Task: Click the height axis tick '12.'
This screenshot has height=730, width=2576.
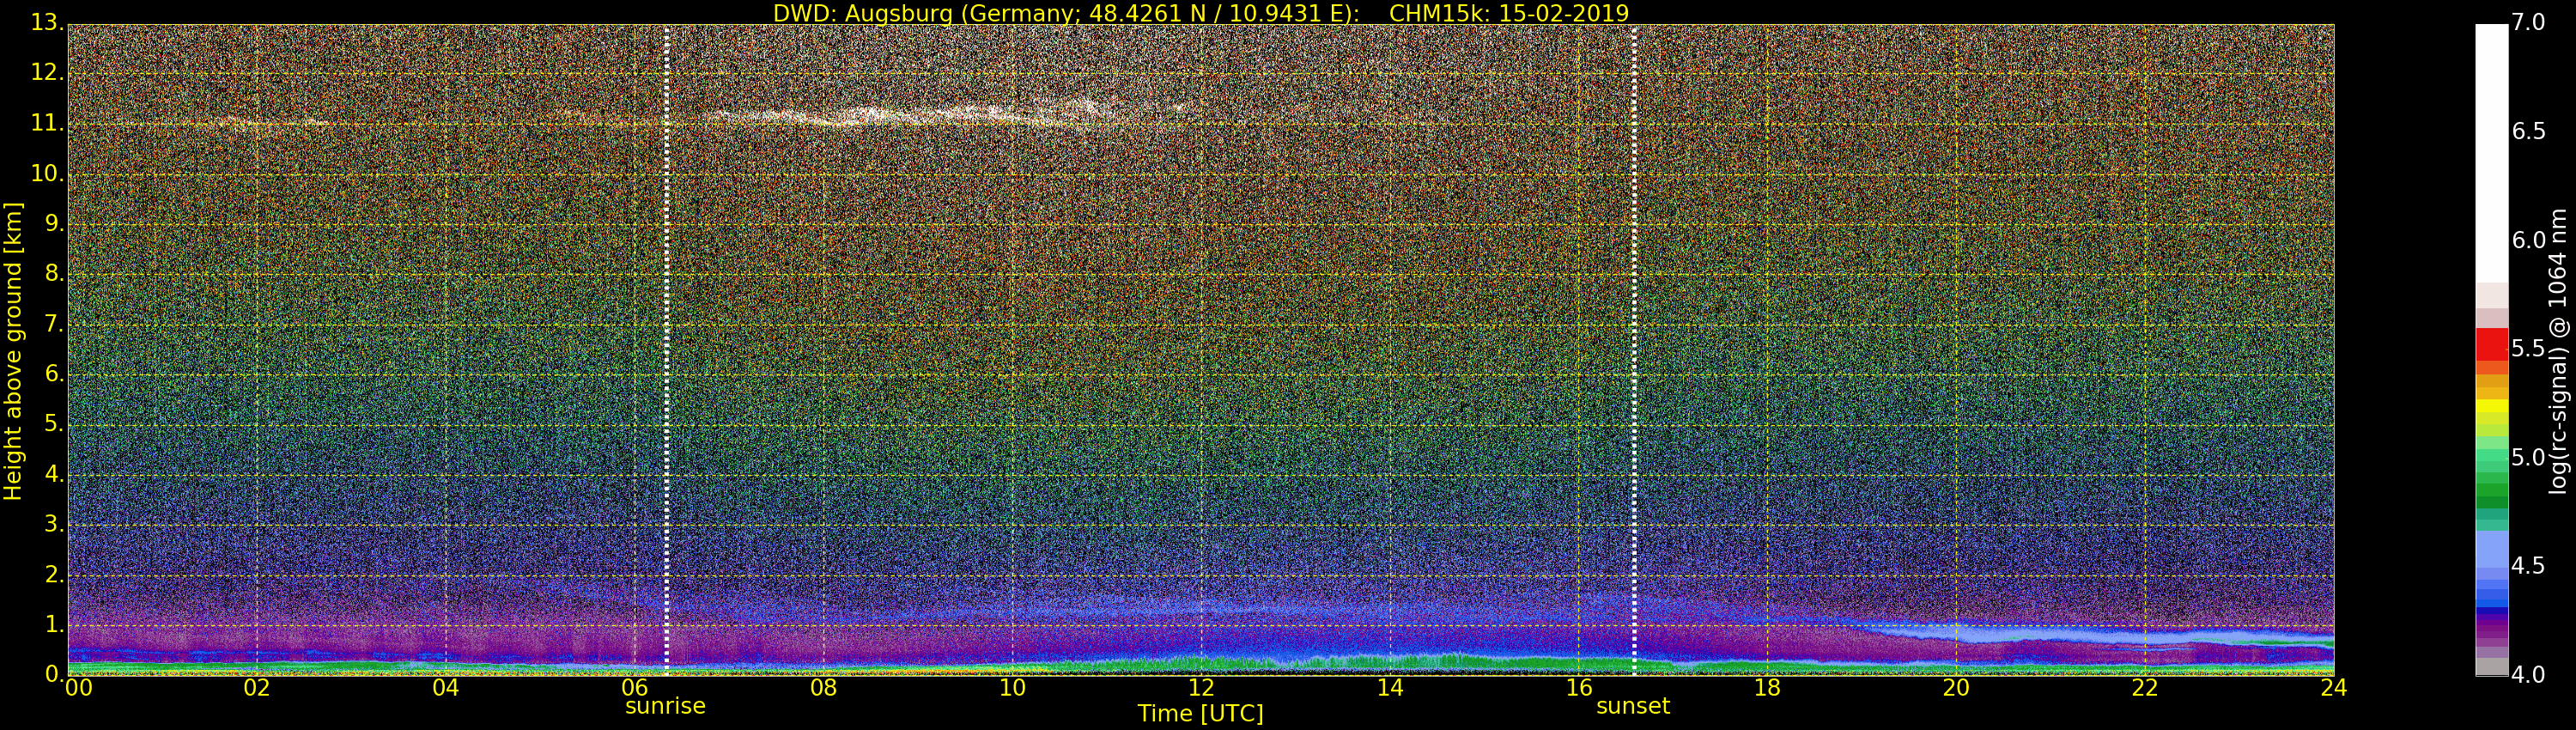Action: pyautogui.click(x=47, y=72)
